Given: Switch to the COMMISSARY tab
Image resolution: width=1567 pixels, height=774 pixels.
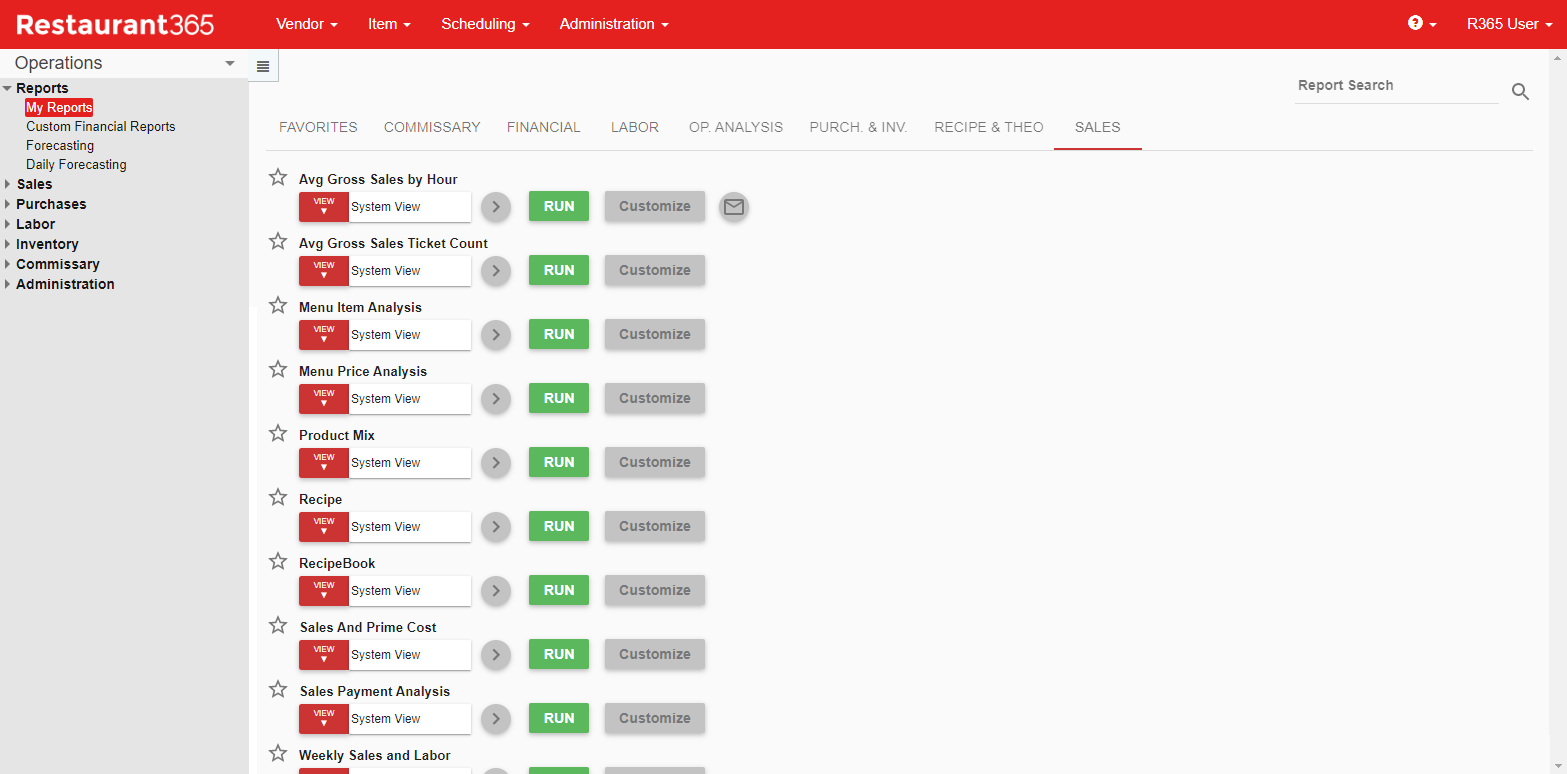Looking at the screenshot, I should (432, 127).
